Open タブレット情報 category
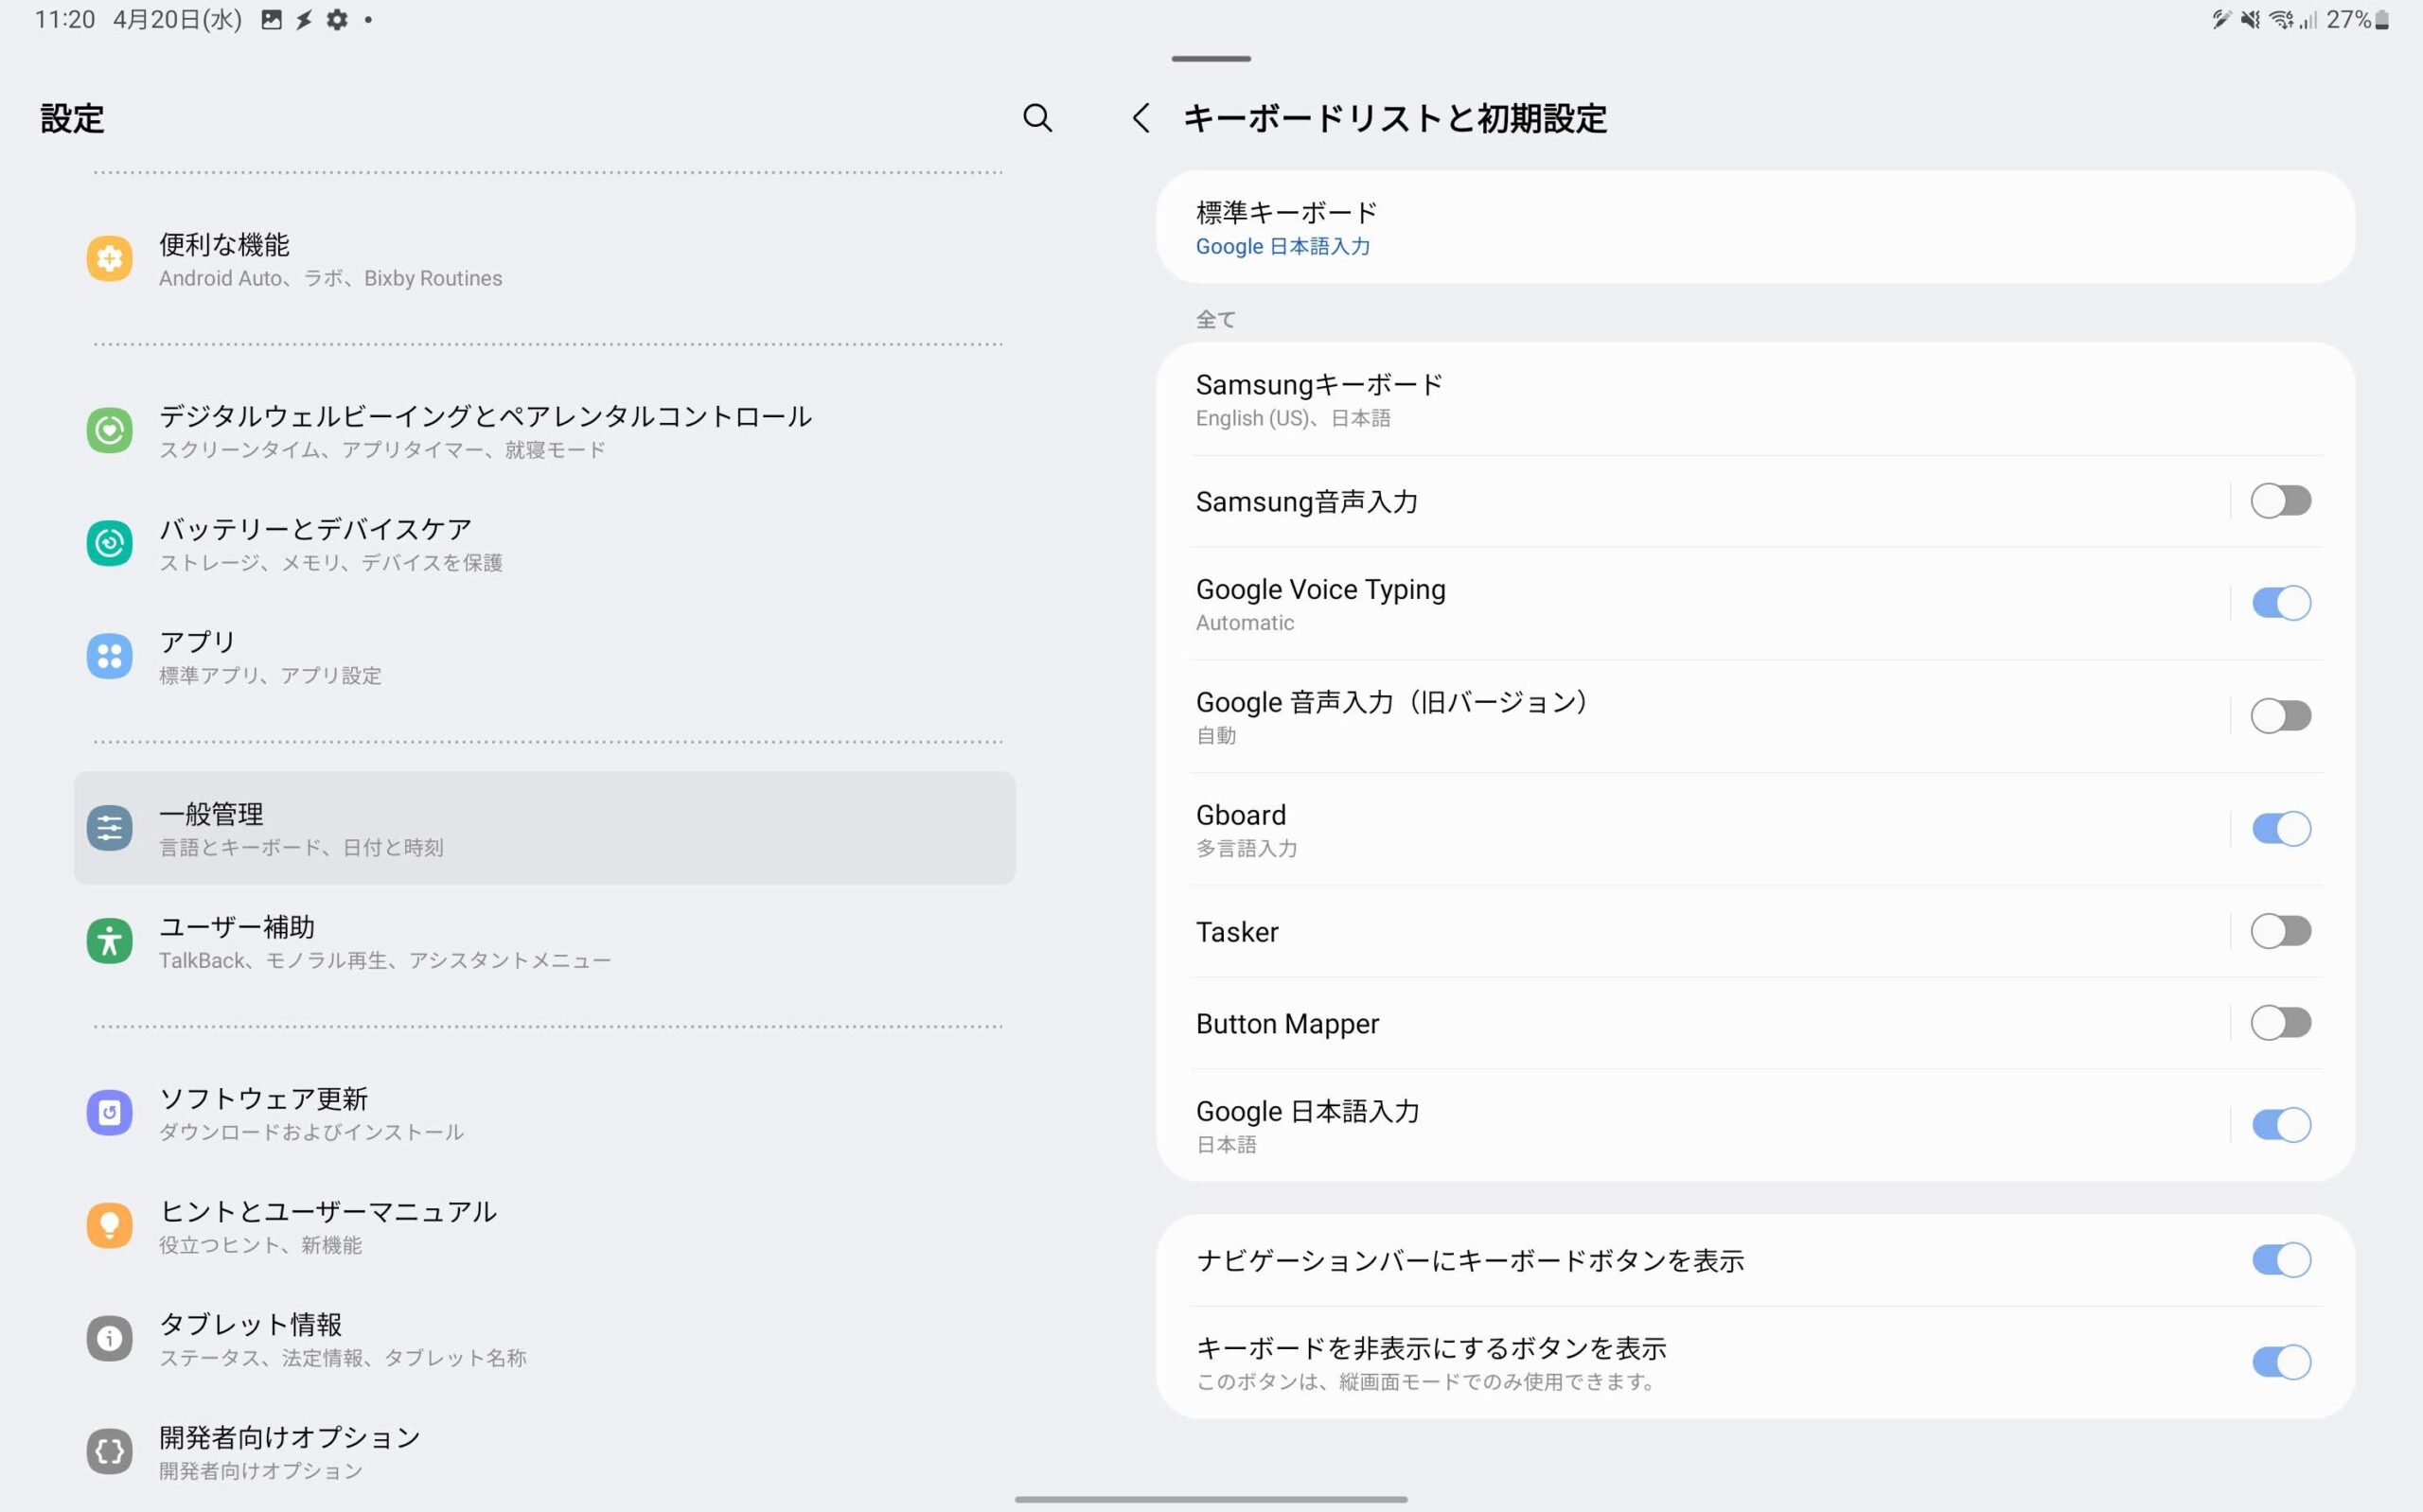This screenshot has height=1512, width=2423. pyautogui.click(x=545, y=1338)
